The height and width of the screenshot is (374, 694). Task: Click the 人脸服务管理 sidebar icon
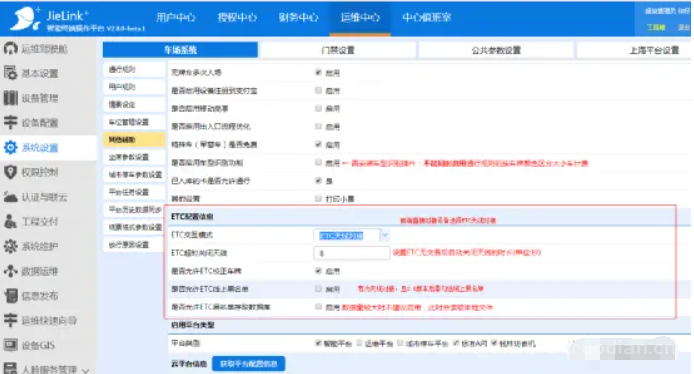(x=10, y=369)
